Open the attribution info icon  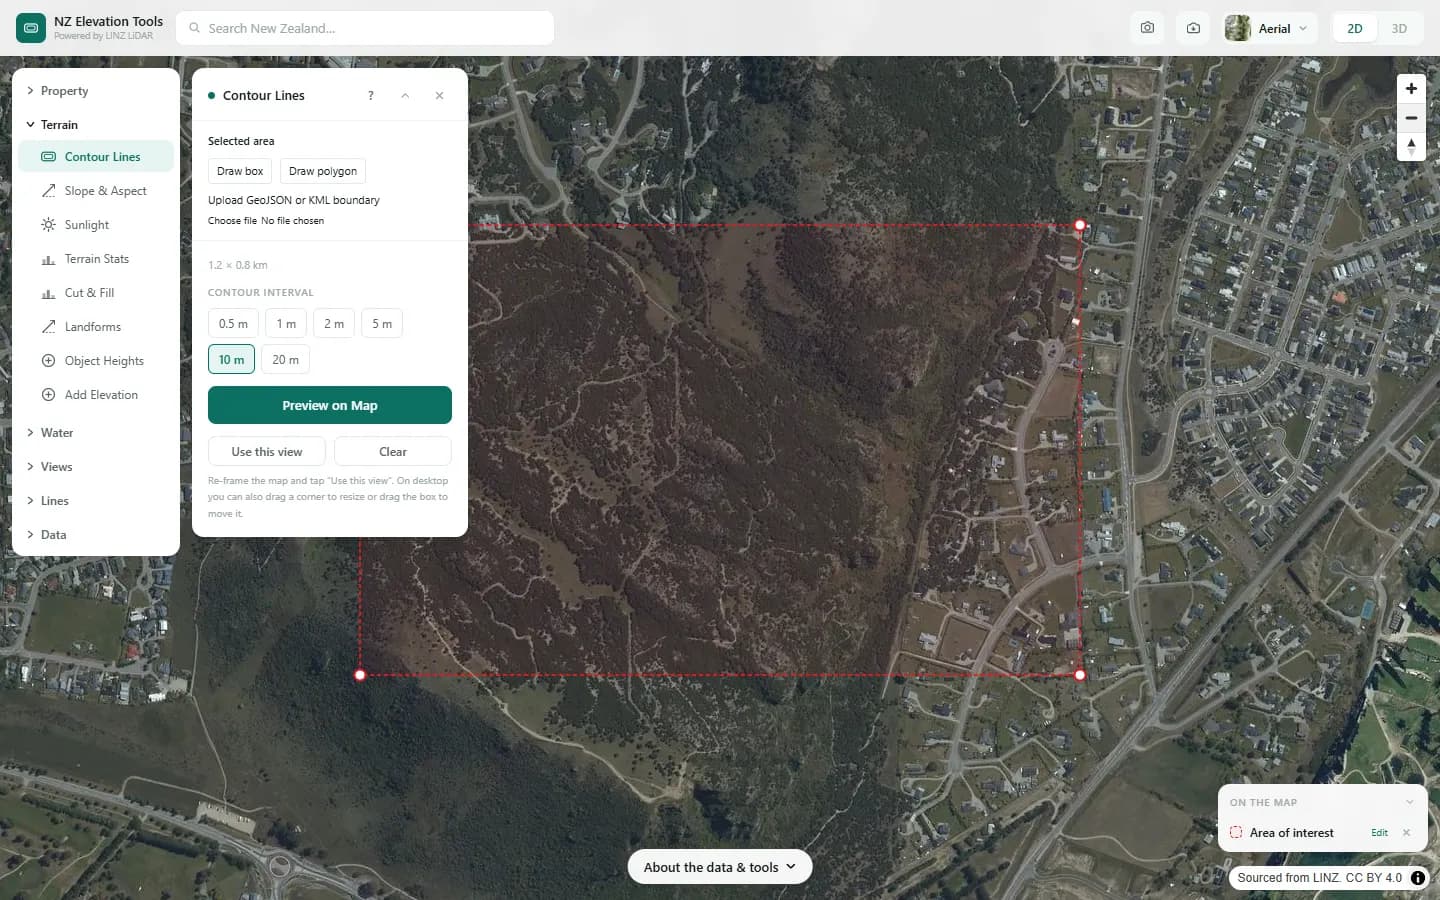[1418, 877]
